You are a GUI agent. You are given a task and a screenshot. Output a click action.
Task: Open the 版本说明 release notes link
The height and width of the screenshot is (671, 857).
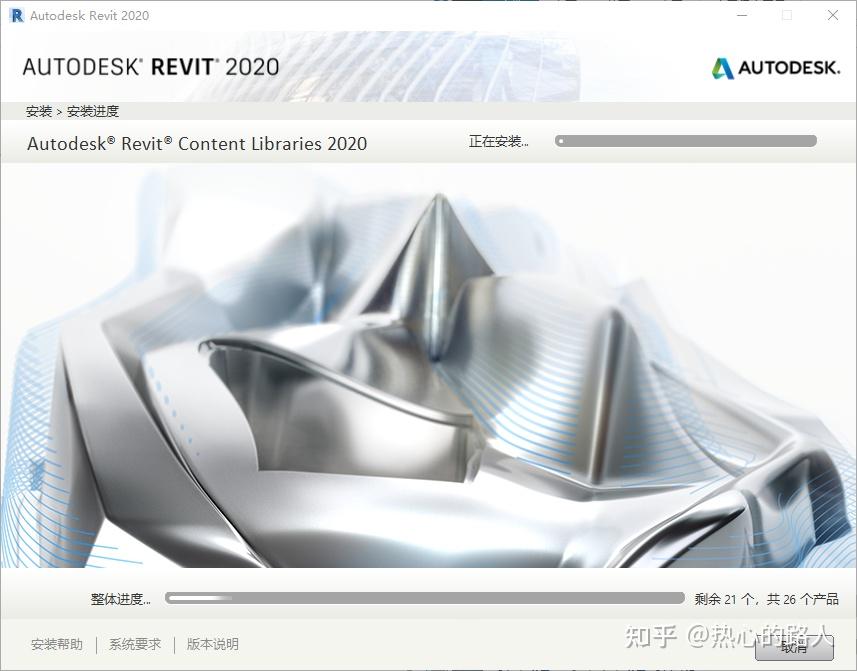click(211, 644)
